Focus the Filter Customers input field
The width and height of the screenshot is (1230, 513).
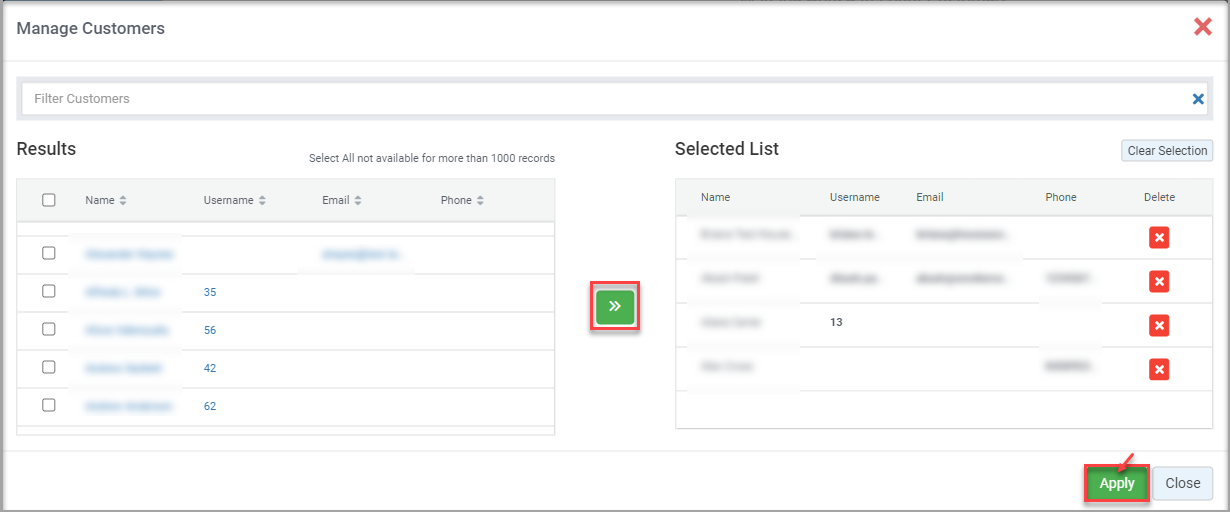(600, 99)
